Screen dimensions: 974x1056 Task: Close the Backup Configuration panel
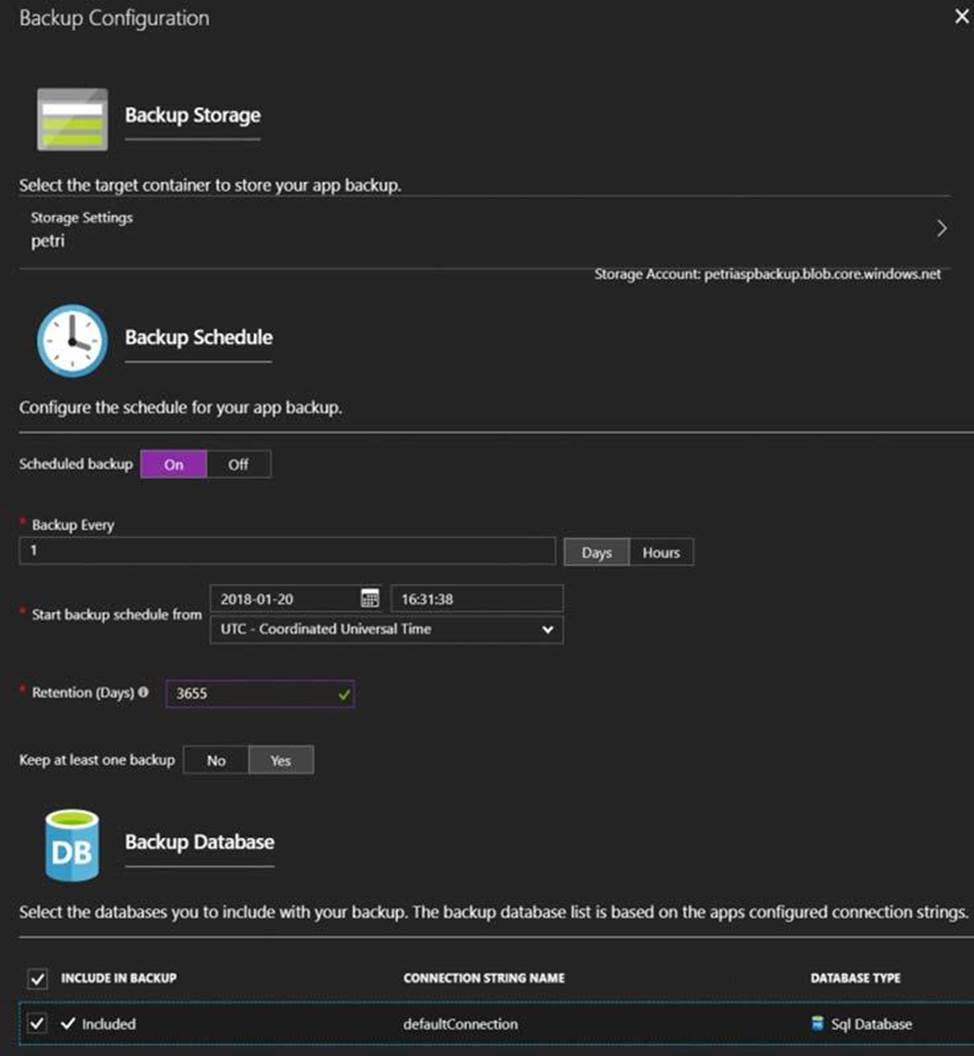coord(961,17)
